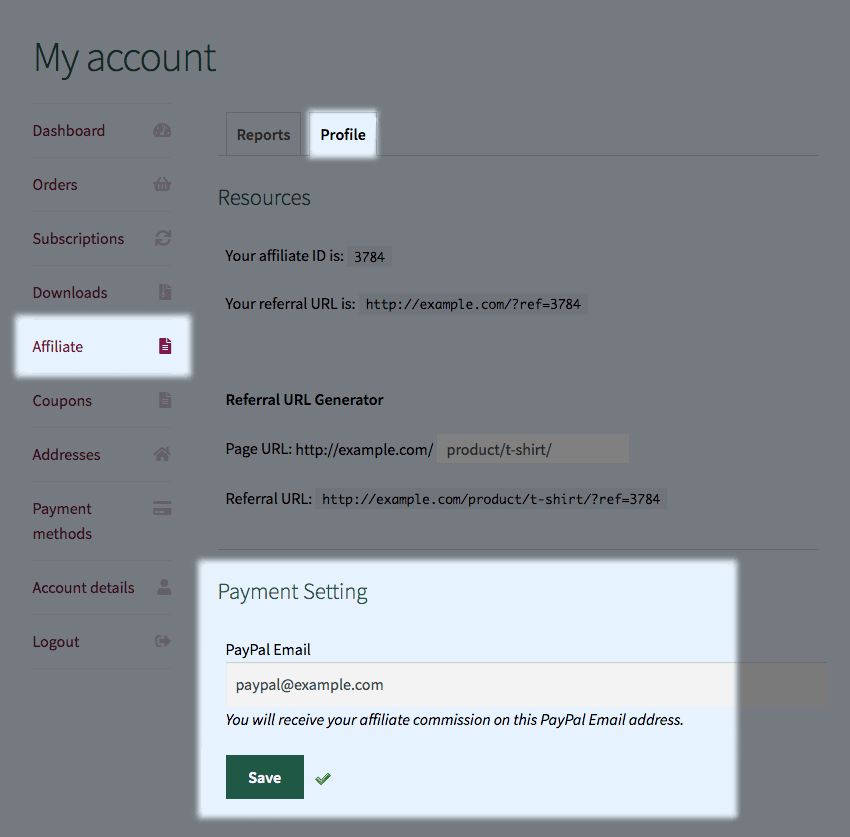Screen dimensions: 850x837
Task: Switch to the Reports tab
Action: pyautogui.click(x=263, y=134)
